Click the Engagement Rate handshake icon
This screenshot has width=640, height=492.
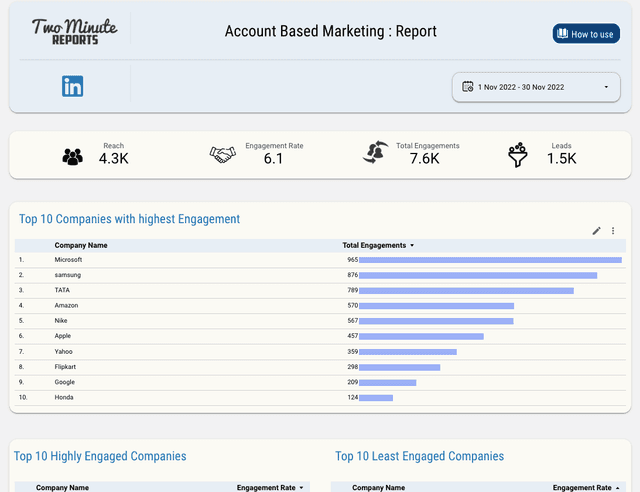(x=223, y=155)
